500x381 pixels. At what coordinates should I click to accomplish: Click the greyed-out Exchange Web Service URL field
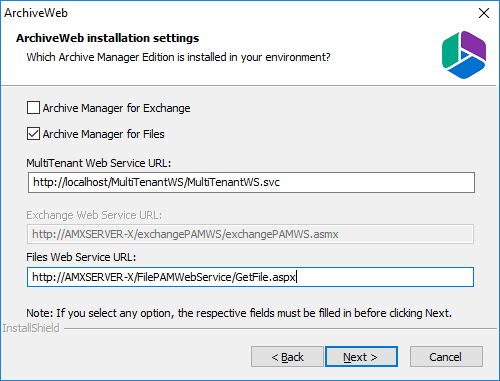(250, 234)
